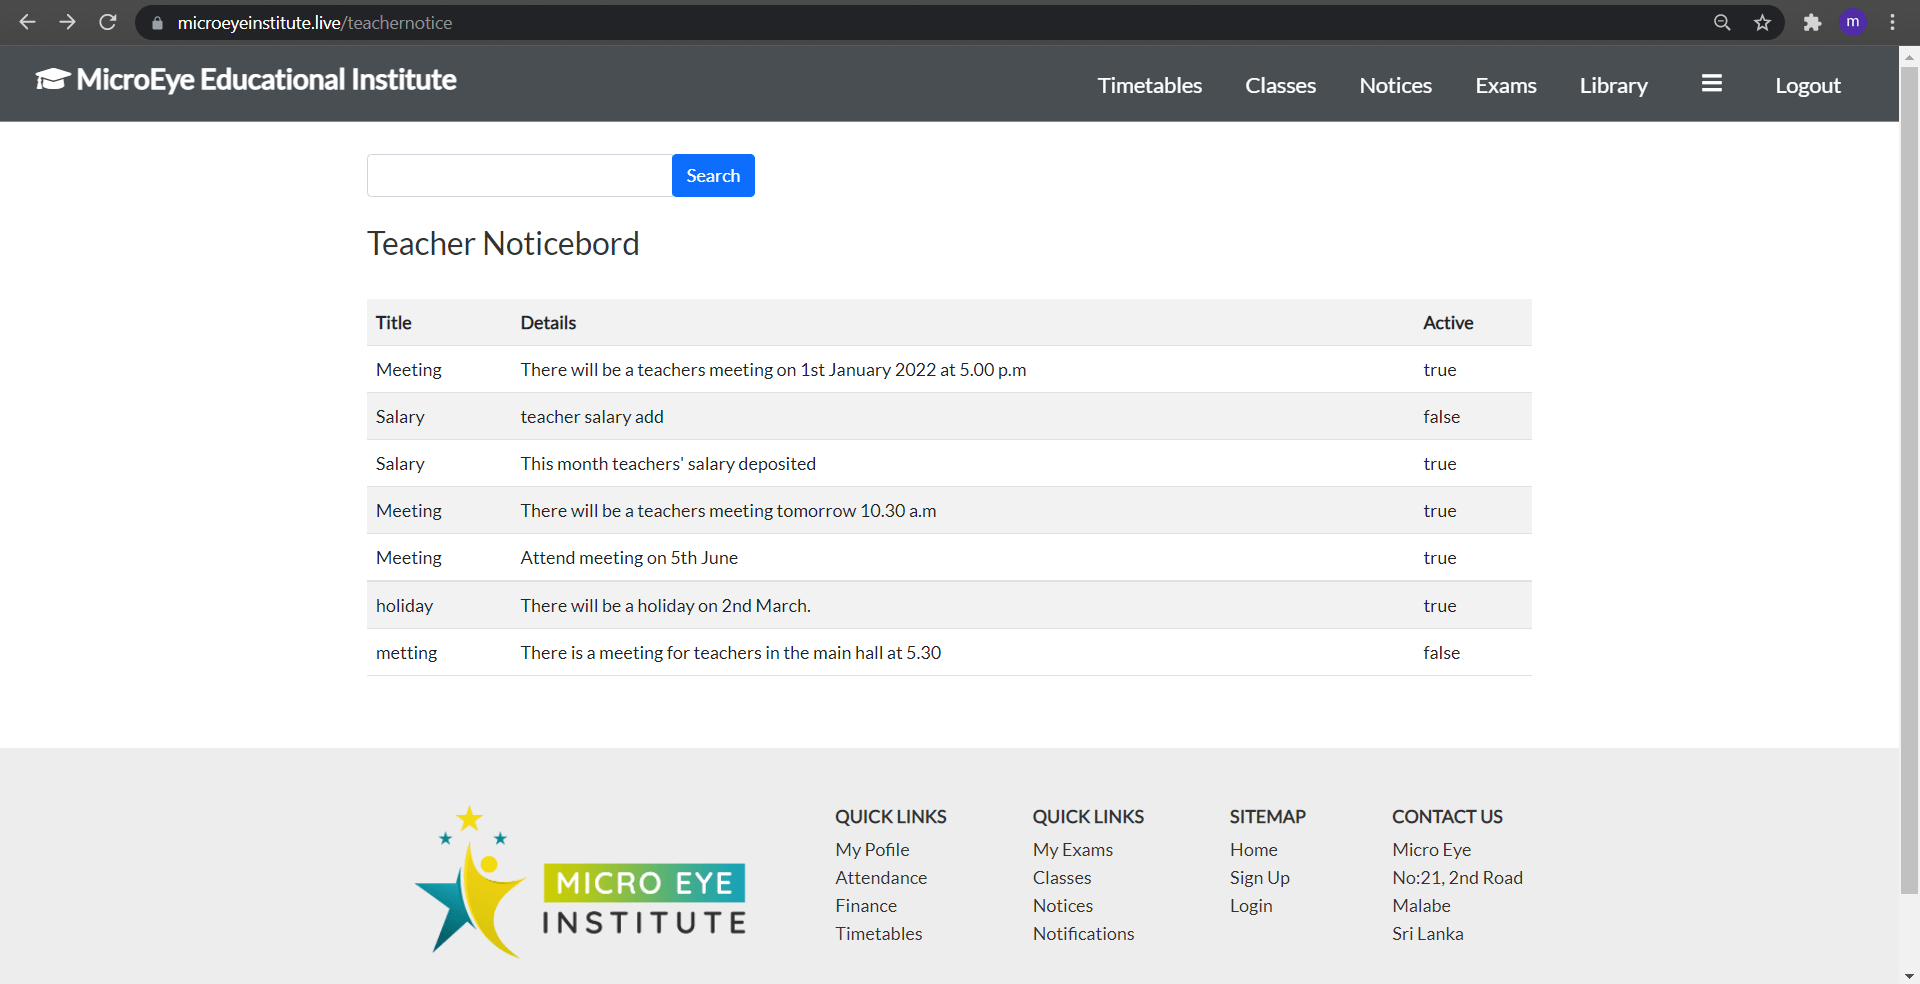Image resolution: width=1920 pixels, height=984 pixels.
Task: Open the hamburger menu in navbar
Action: (1712, 84)
